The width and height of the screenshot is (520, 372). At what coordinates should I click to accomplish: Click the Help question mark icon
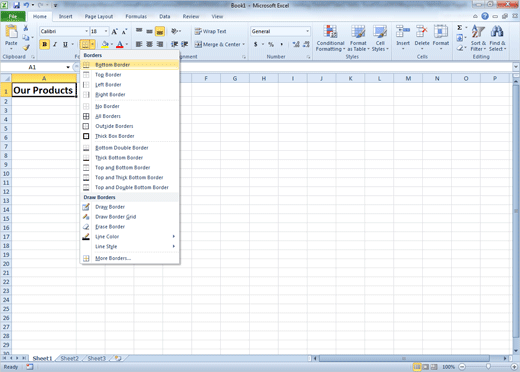tap(485, 16)
